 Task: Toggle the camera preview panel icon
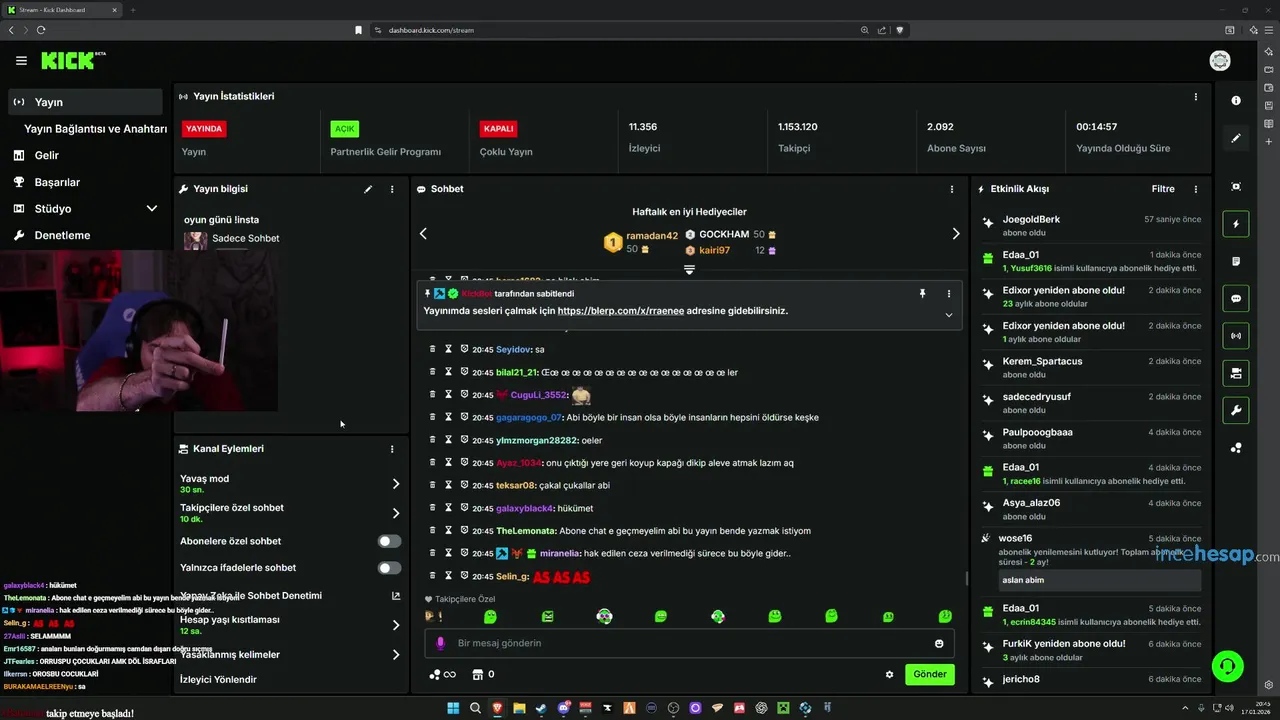[1236, 373]
